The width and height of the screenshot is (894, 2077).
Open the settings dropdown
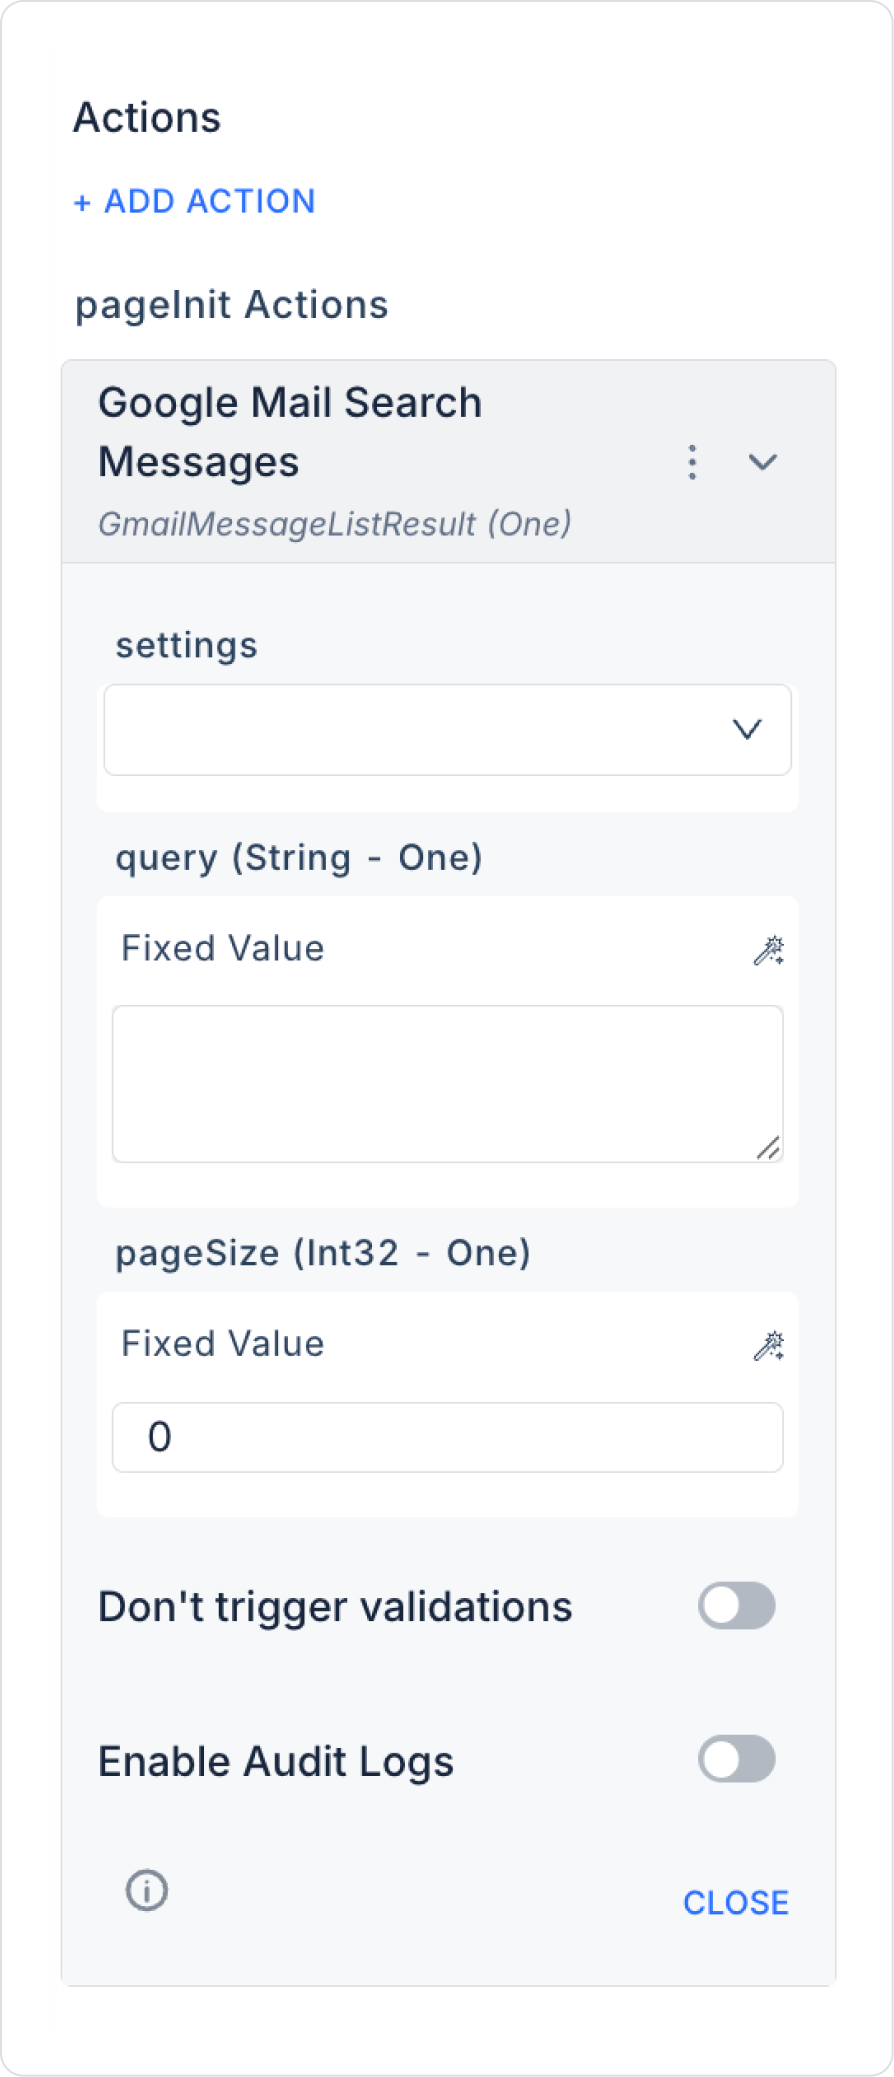pyautogui.click(x=447, y=730)
